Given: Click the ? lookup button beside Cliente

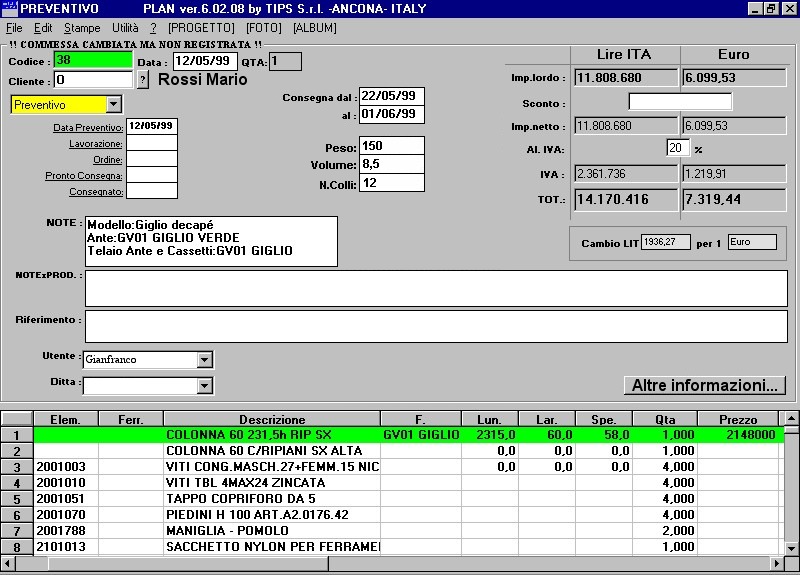Looking at the screenshot, I should (143, 80).
